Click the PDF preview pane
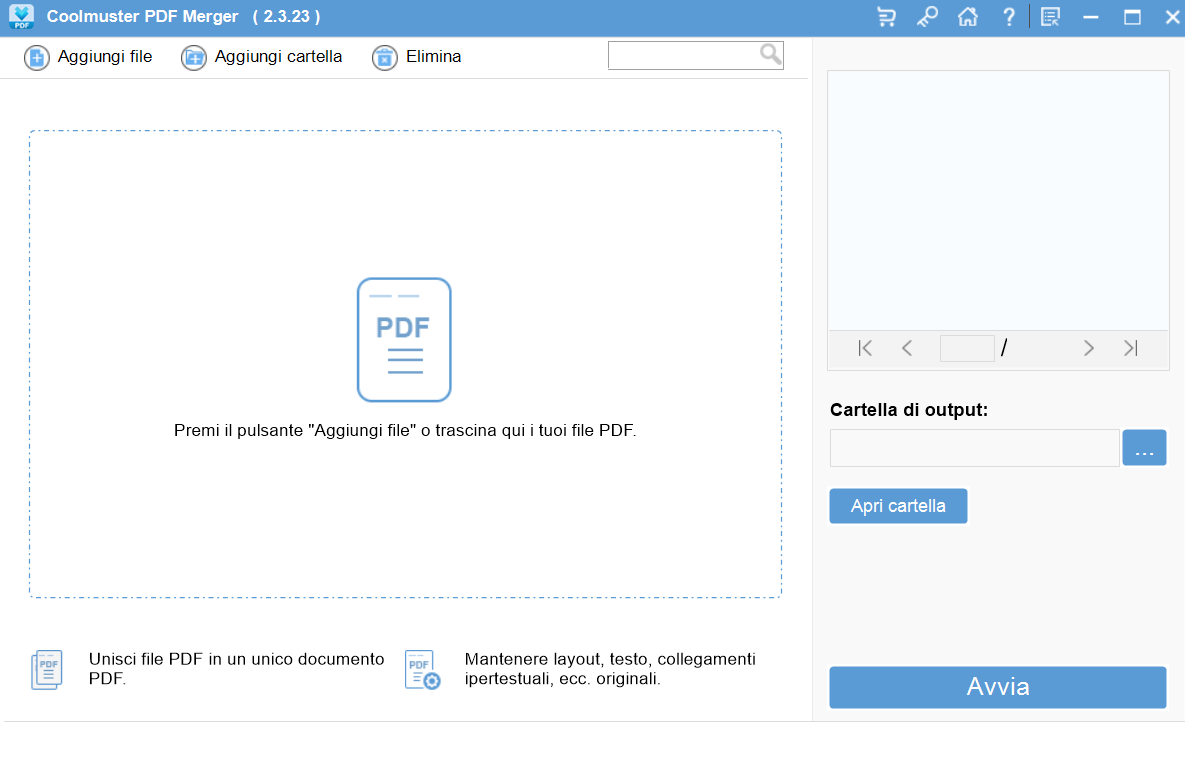The height and width of the screenshot is (760, 1185). tap(998, 200)
